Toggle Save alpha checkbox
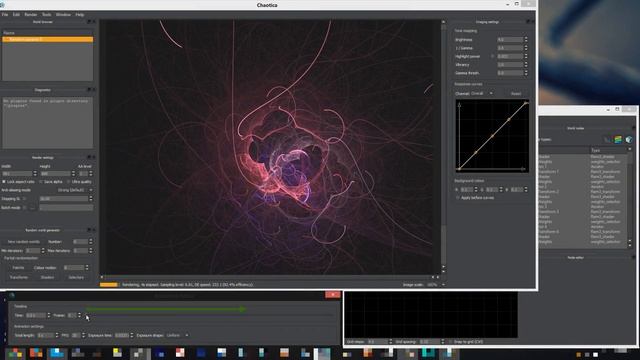 point(41,182)
